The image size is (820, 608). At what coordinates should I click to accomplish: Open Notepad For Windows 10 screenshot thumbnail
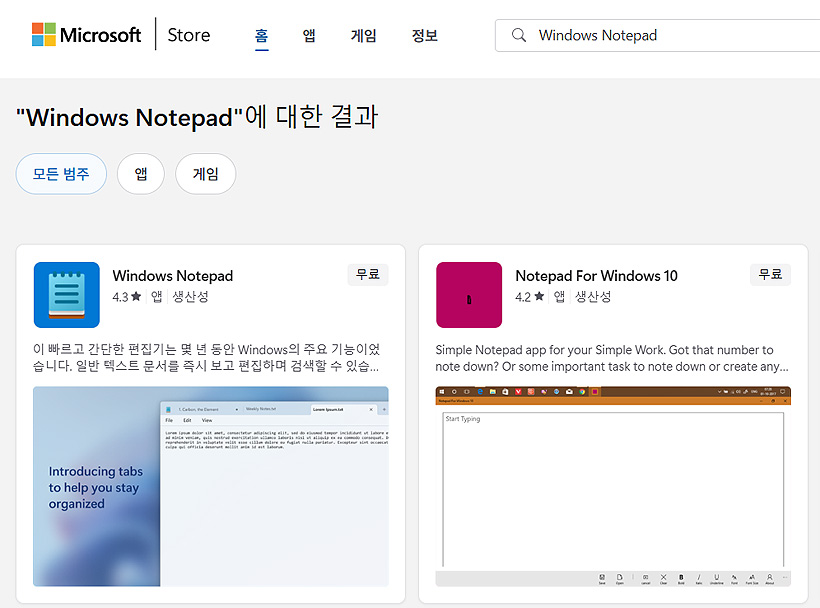pyautogui.click(x=613, y=486)
